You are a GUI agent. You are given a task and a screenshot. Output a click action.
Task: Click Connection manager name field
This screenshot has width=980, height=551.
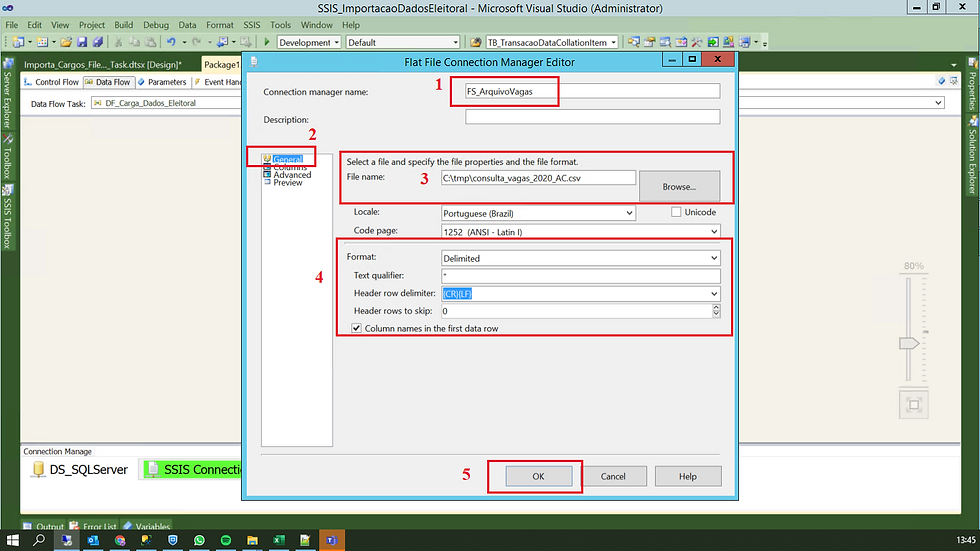[x=592, y=91]
